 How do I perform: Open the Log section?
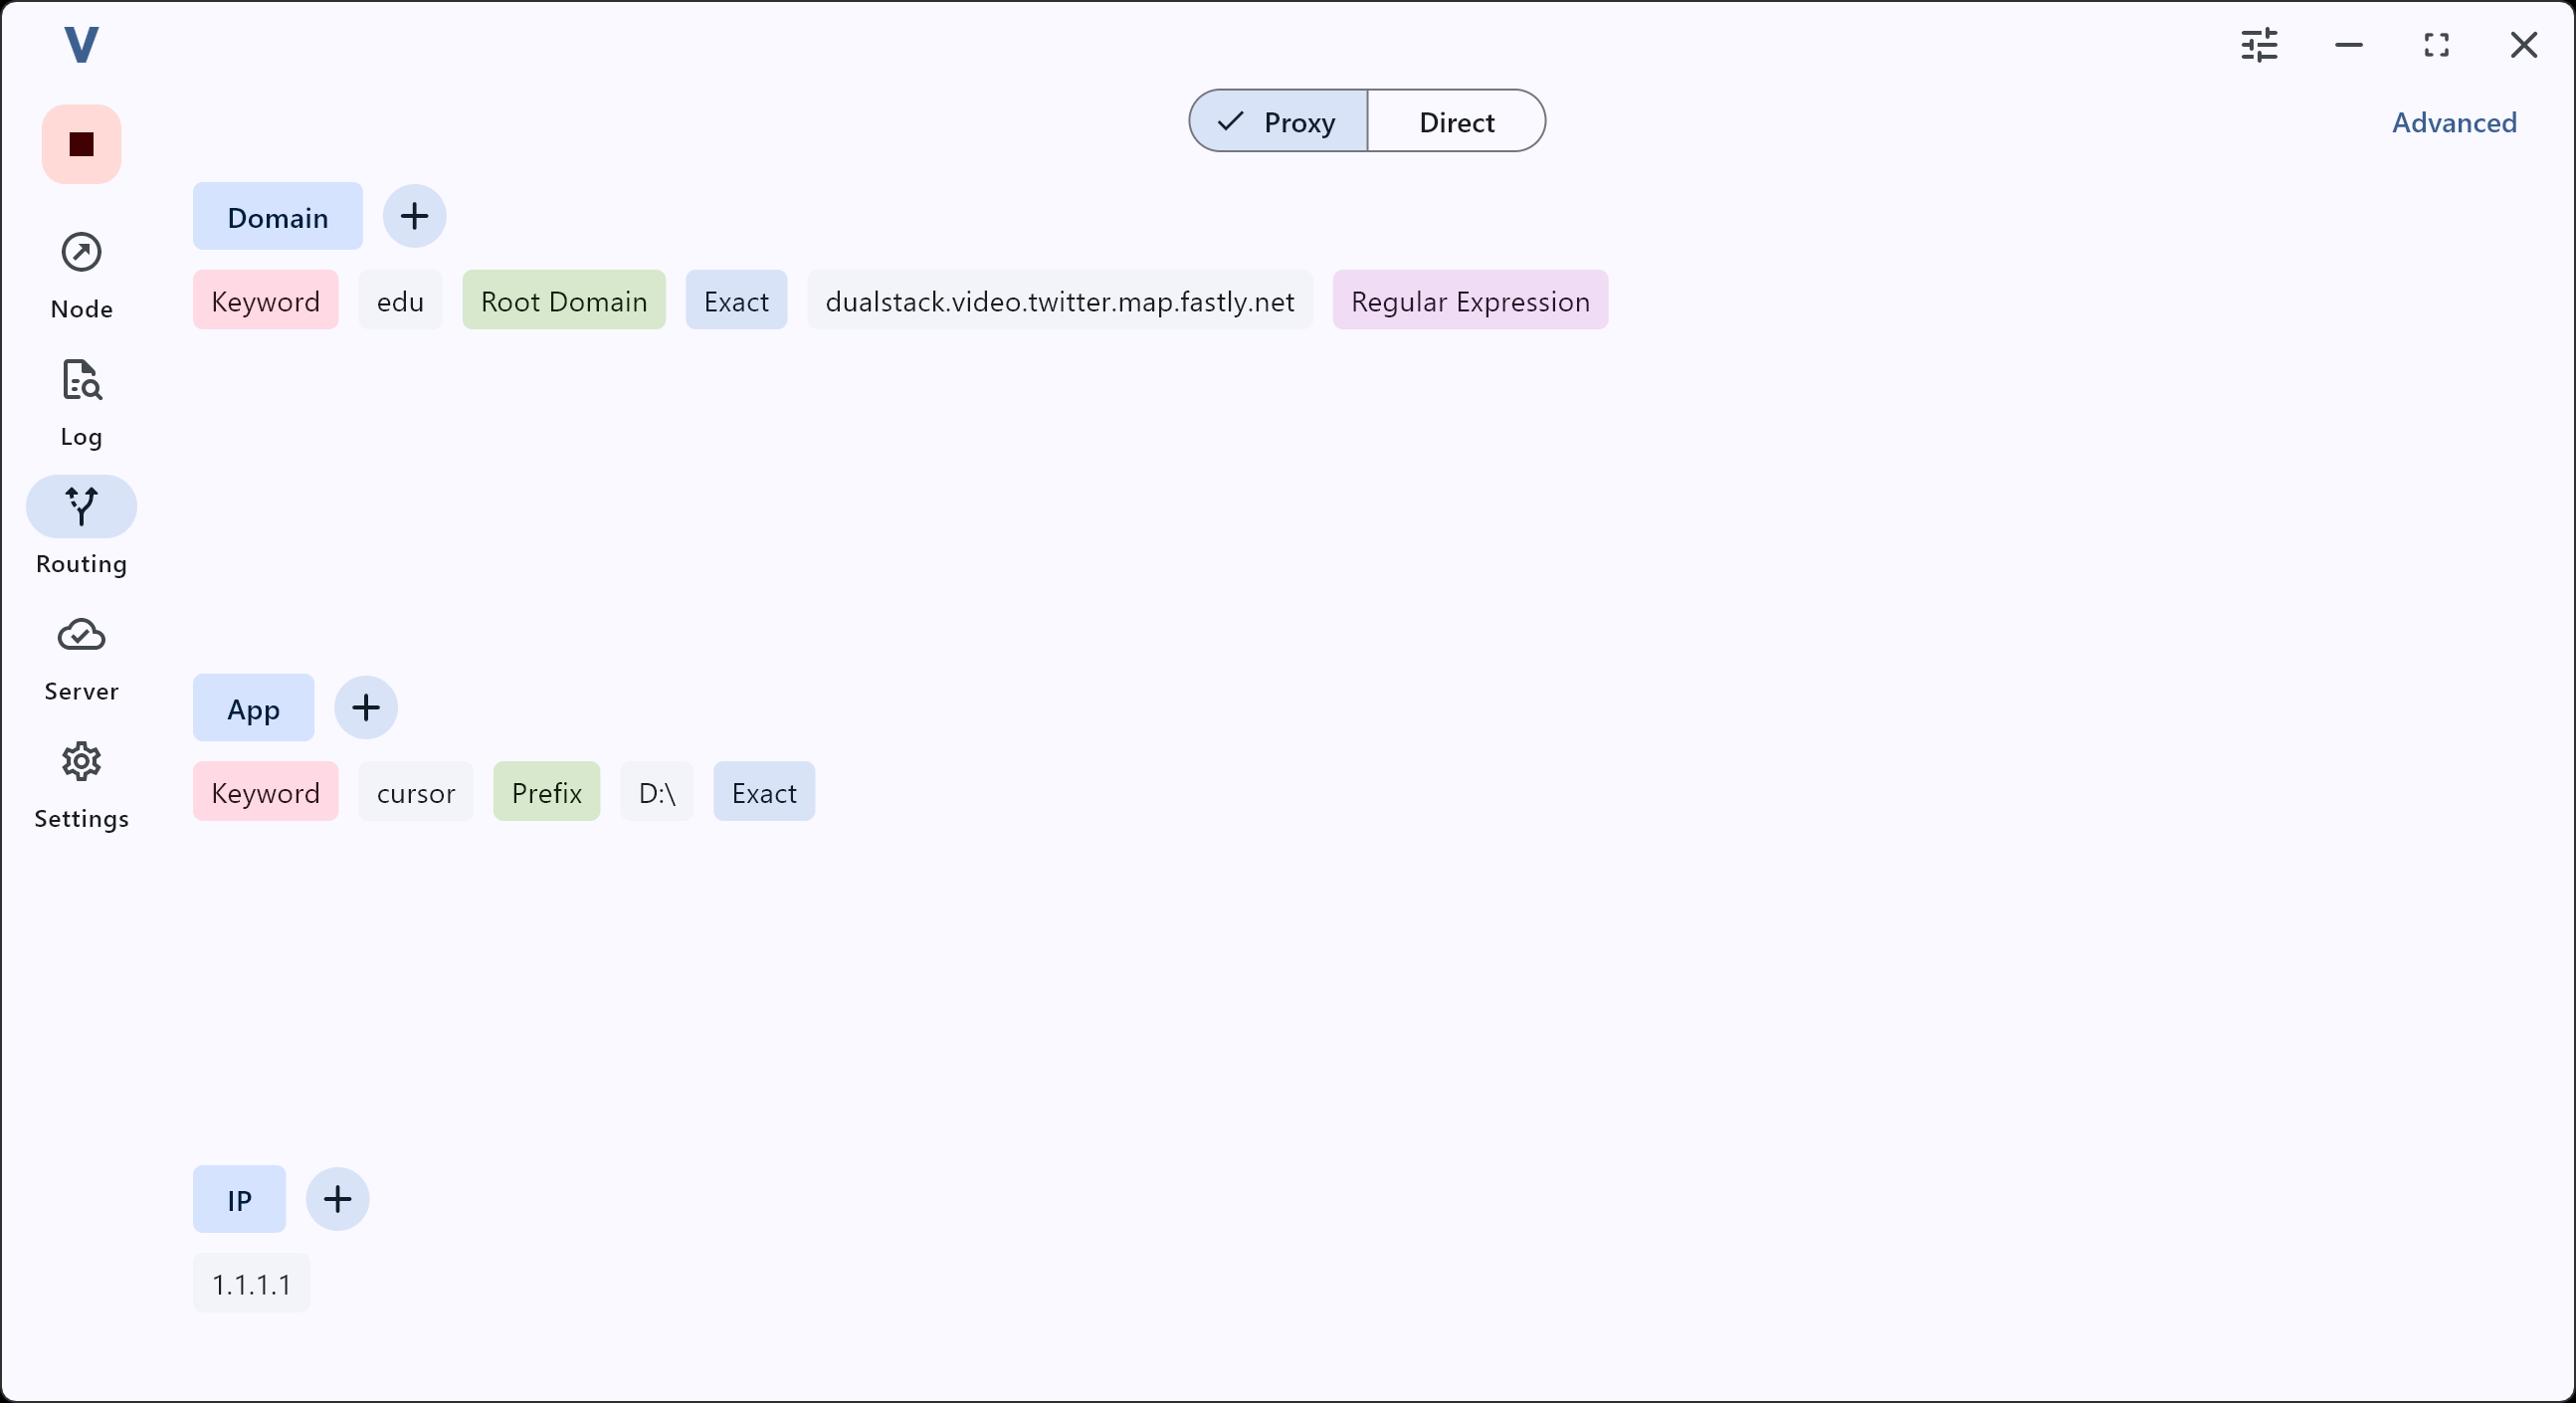click(x=81, y=403)
